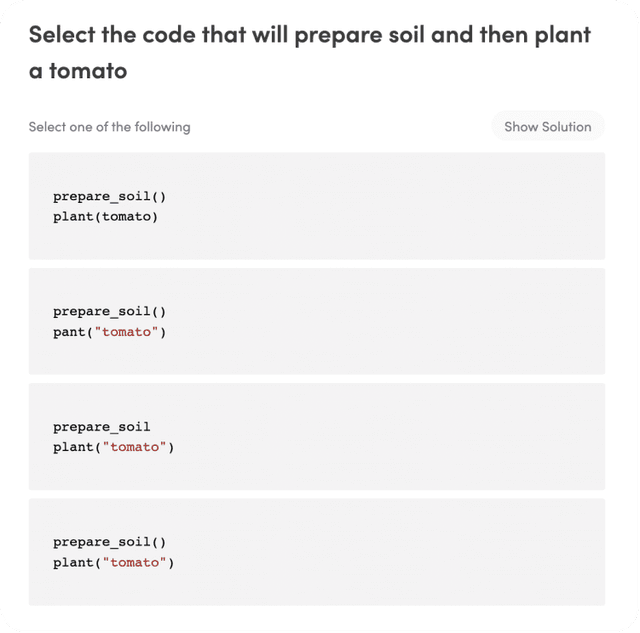Click the prepare_soil line missing parentheses
Viewport: 640px width, 633px height.
click(101, 427)
